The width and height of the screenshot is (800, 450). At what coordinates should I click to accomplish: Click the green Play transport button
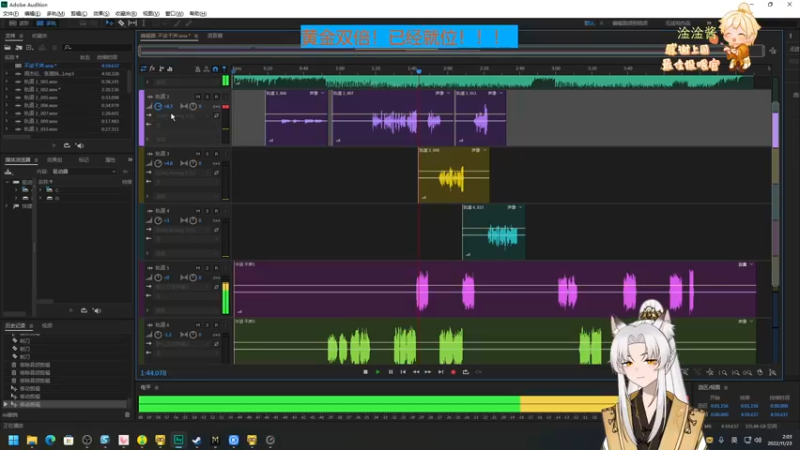click(x=378, y=372)
